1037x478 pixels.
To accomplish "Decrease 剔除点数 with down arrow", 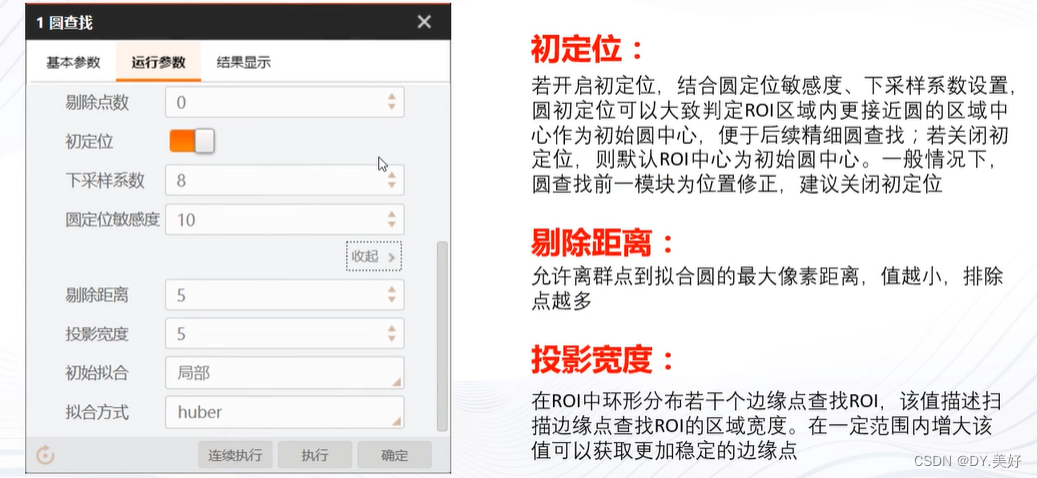I will pyautogui.click(x=392, y=107).
